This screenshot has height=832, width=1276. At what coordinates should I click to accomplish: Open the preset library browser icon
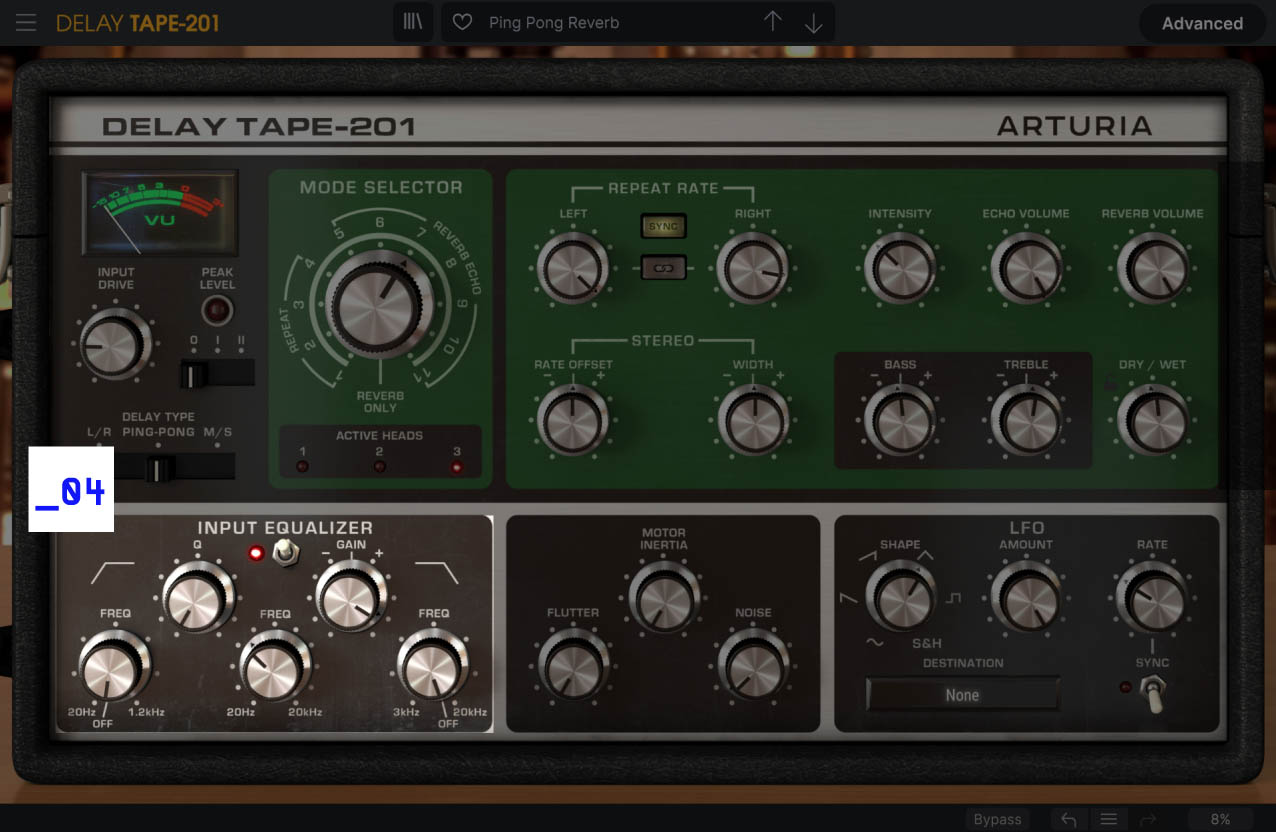[412, 22]
